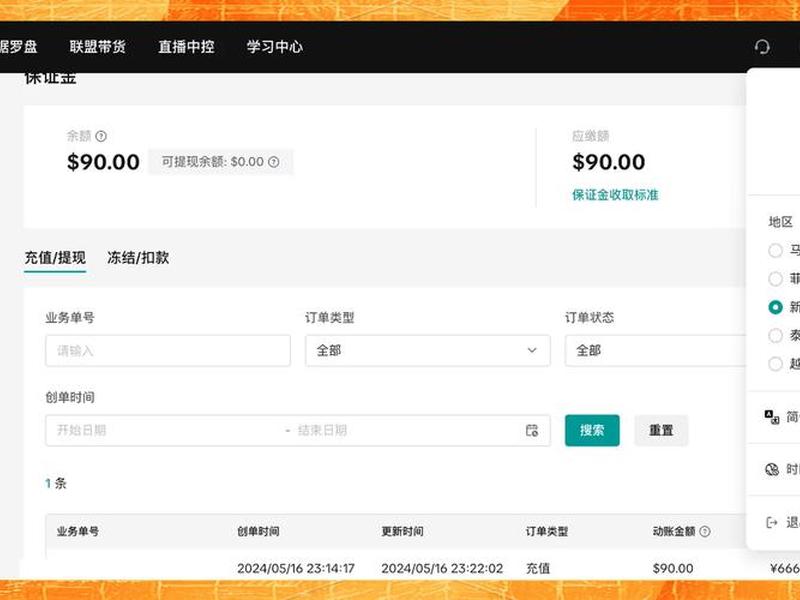
Task: Click the 创单时间 column header
Action: [x=258, y=531]
